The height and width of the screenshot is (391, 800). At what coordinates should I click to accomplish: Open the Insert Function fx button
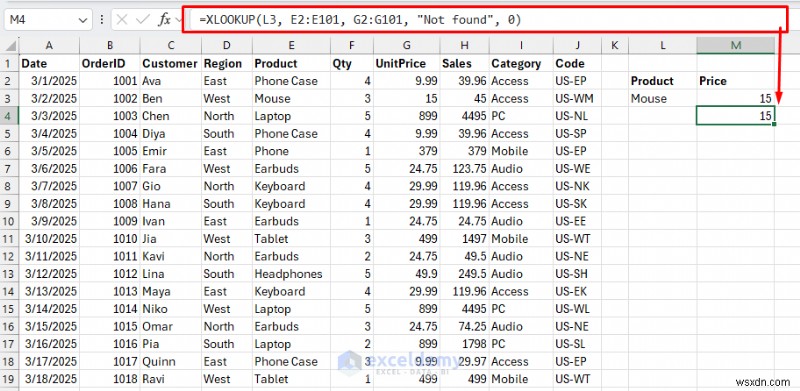(x=164, y=20)
